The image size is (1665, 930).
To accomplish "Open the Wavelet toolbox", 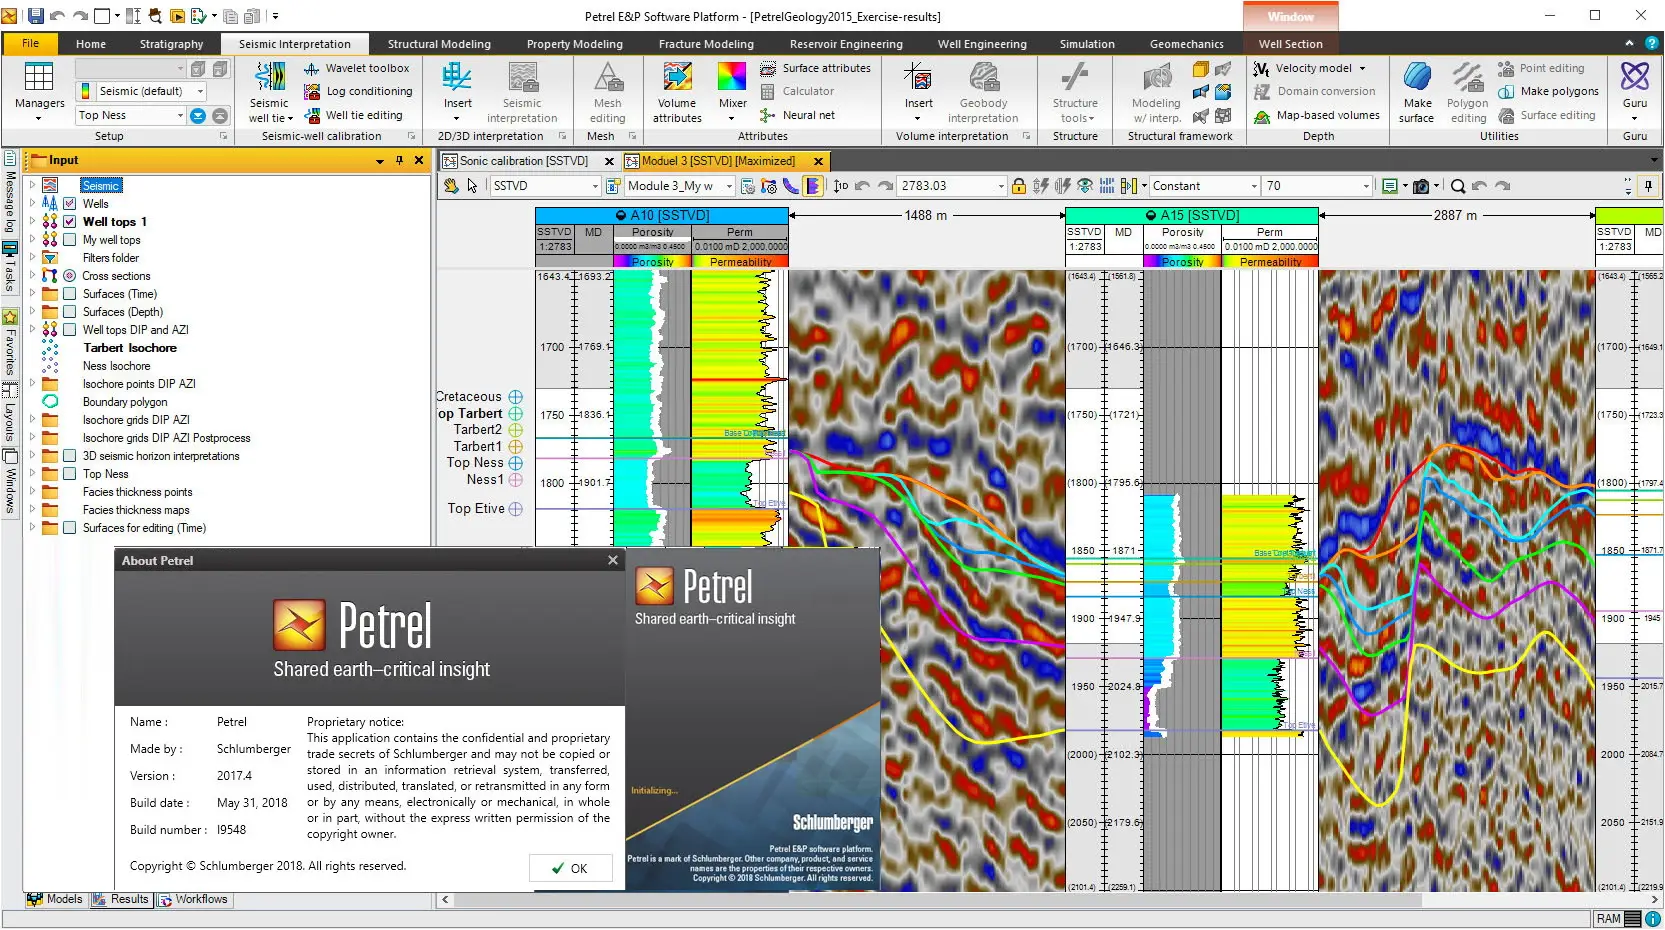I will (357, 68).
